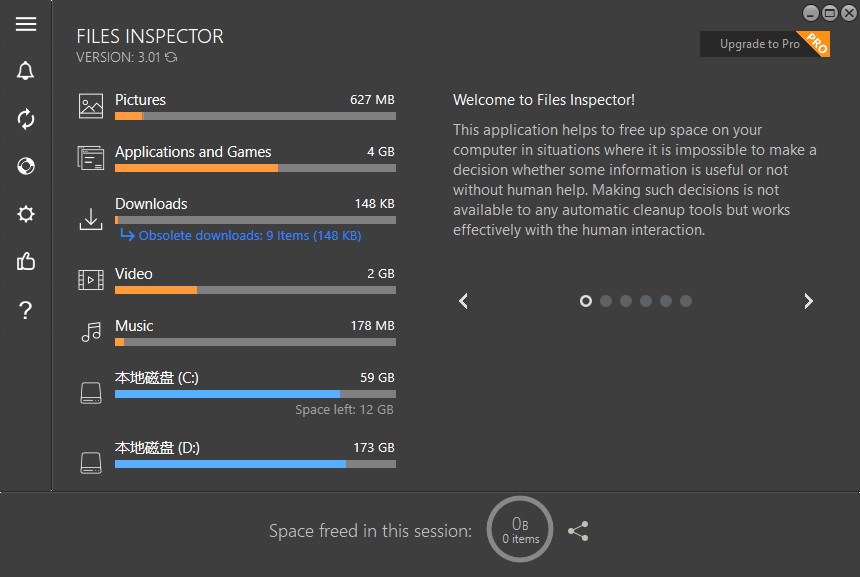Click the space freed counter circle
Viewport: 860px width, 577px height.
pos(520,530)
